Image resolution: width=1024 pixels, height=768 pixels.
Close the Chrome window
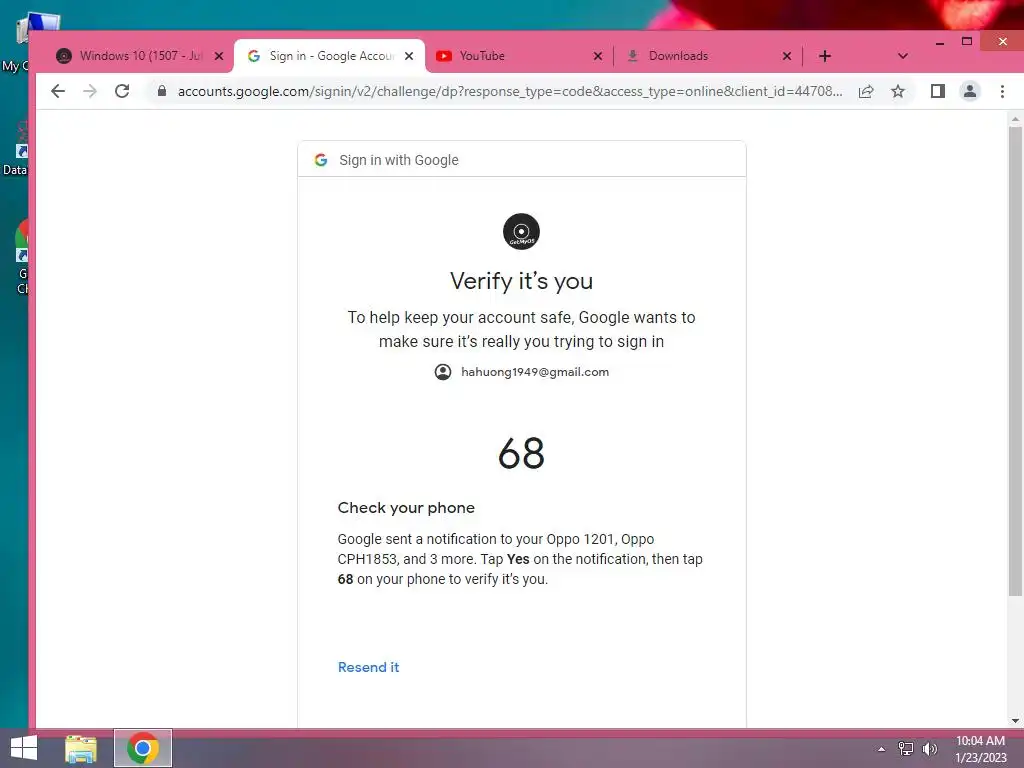[1003, 41]
